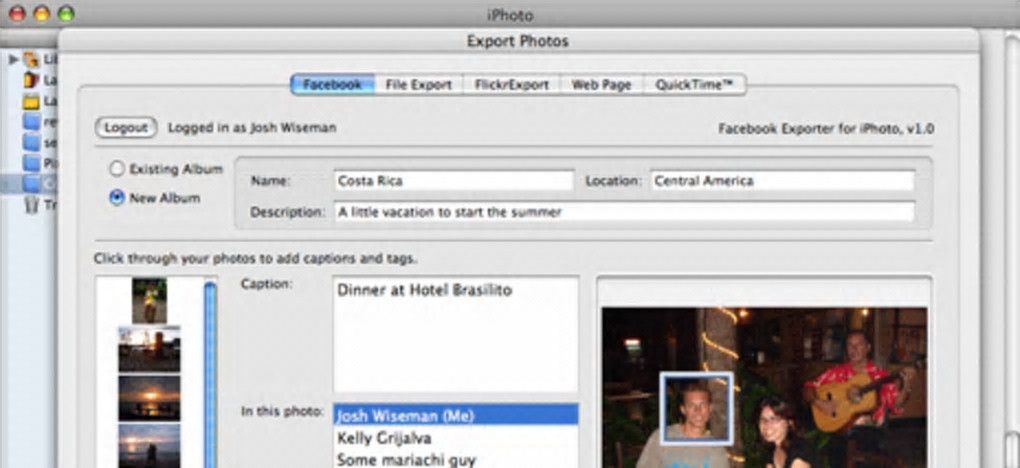Image resolution: width=1020 pixels, height=468 pixels.
Task: Zoom iPhoto window using the green button
Action: [x=66, y=13]
